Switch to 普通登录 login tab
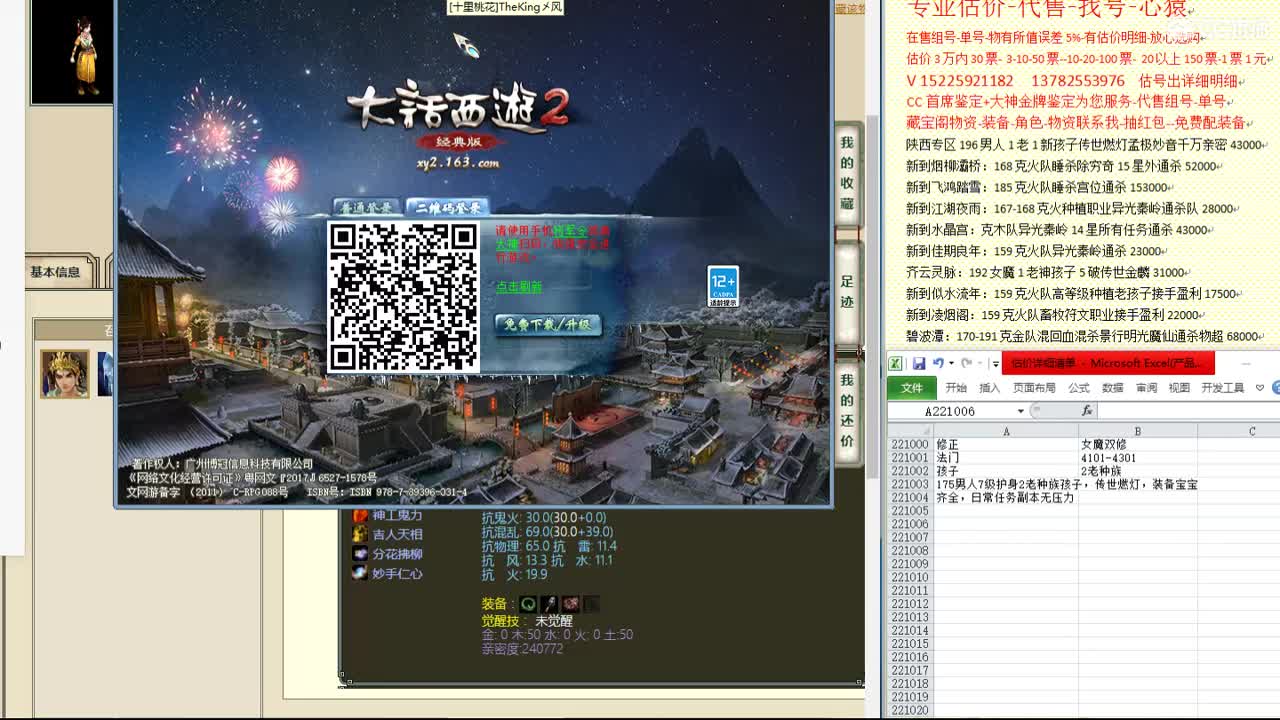 click(x=367, y=207)
